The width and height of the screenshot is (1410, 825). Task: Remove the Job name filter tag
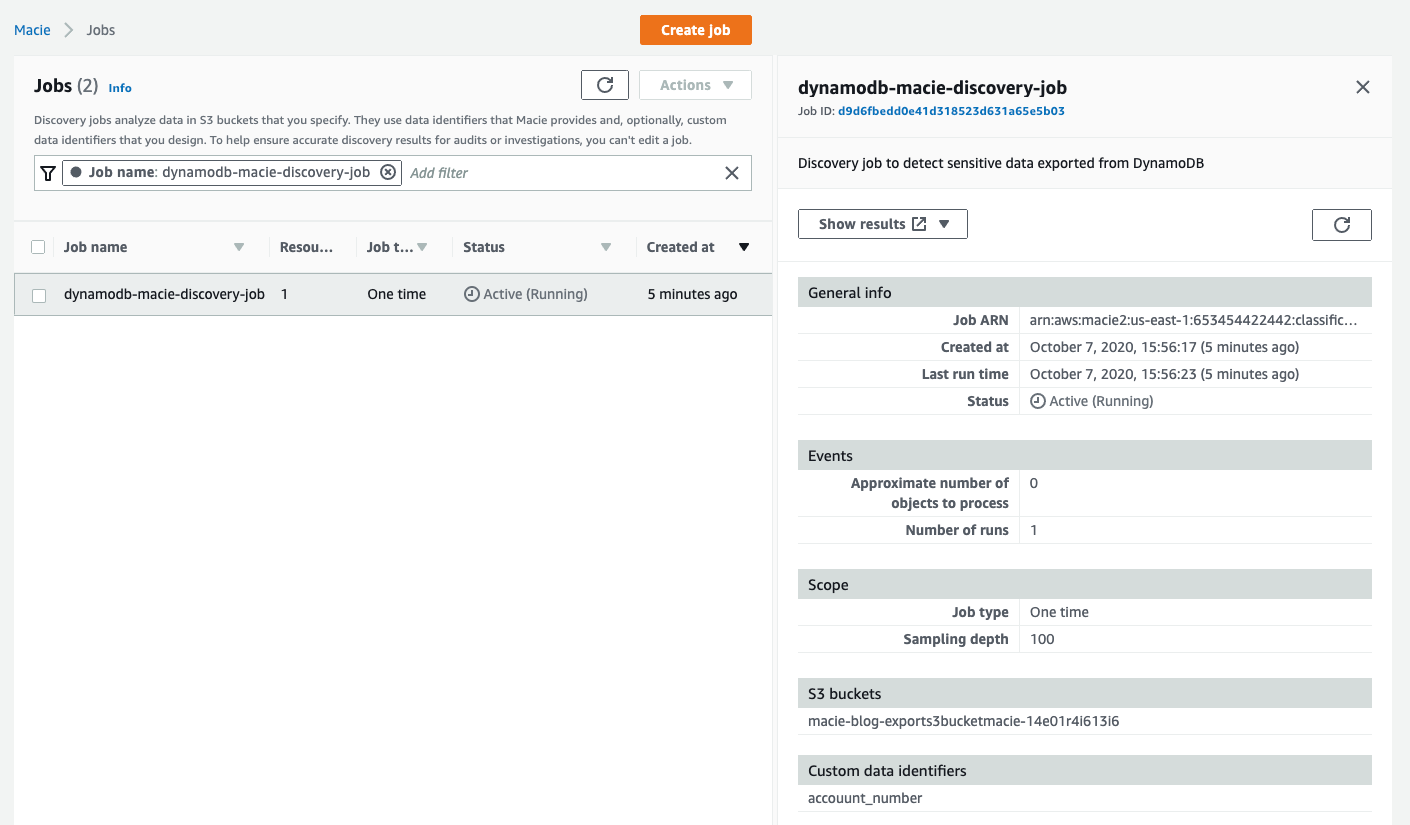click(x=388, y=172)
